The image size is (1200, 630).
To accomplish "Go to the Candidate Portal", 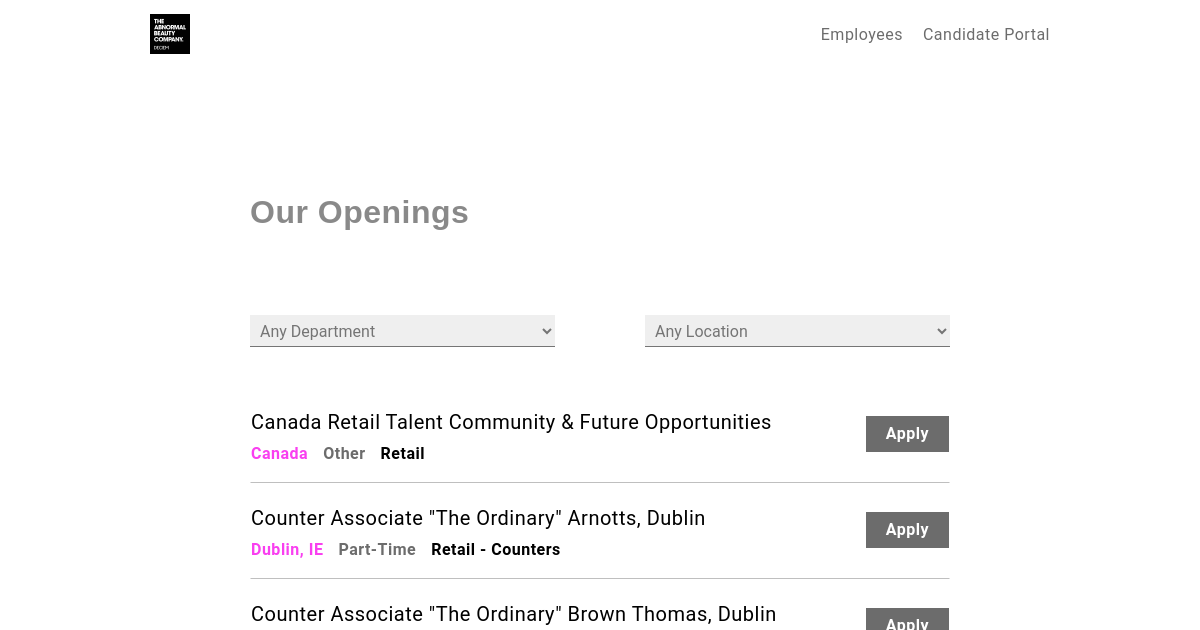I will [986, 35].
